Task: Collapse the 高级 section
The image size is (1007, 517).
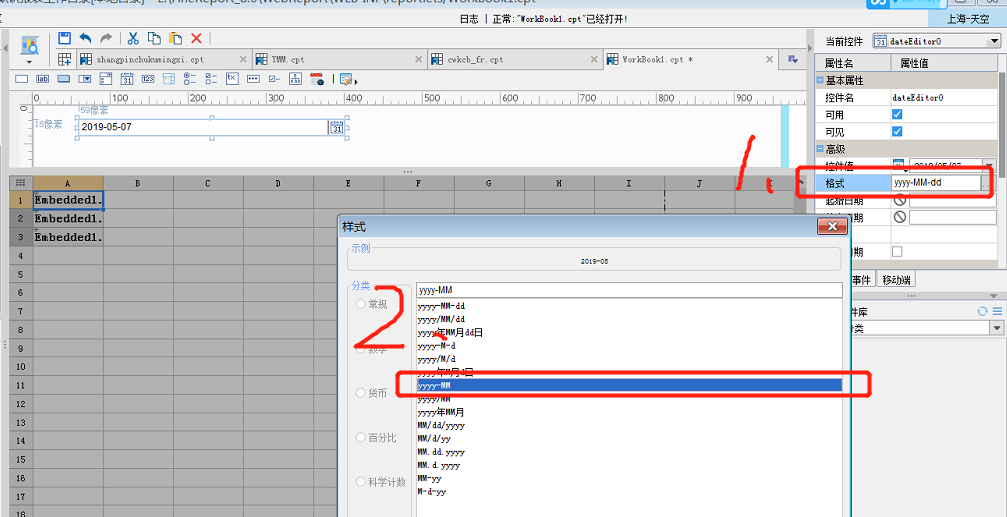Action: coord(820,149)
